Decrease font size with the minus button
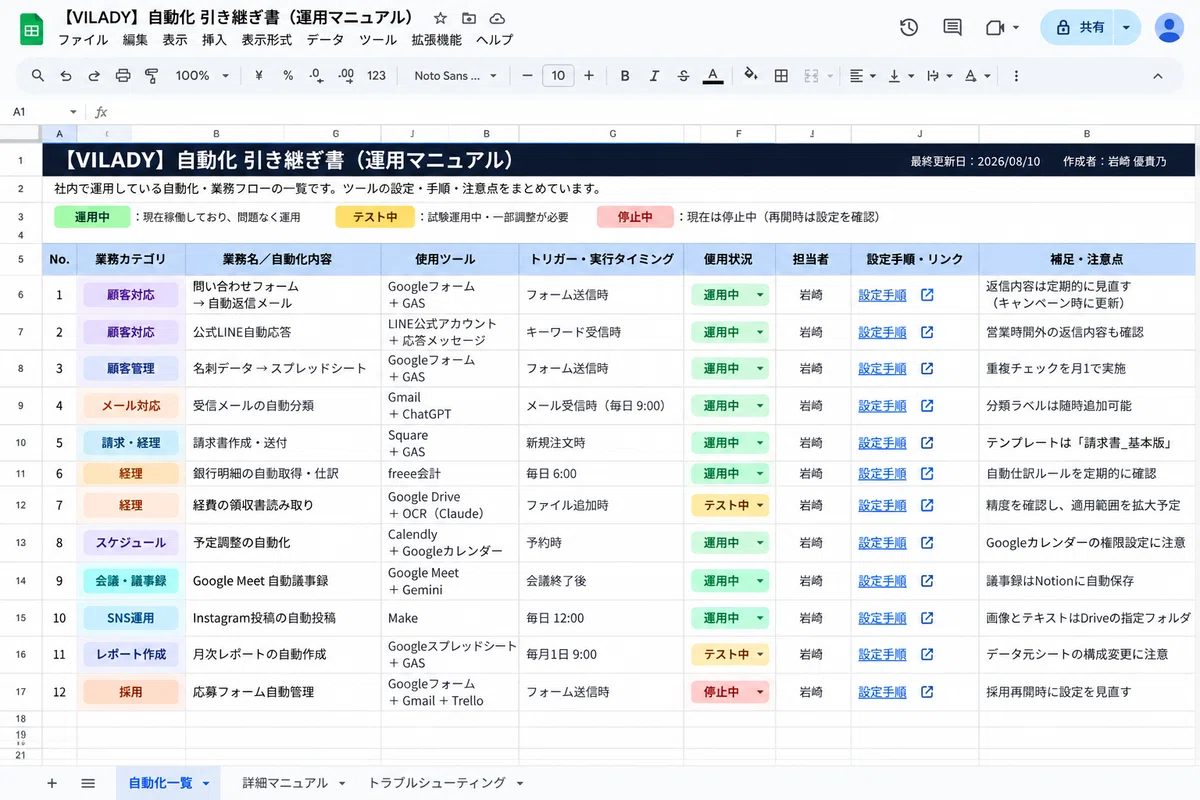 pyautogui.click(x=527, y=76)
